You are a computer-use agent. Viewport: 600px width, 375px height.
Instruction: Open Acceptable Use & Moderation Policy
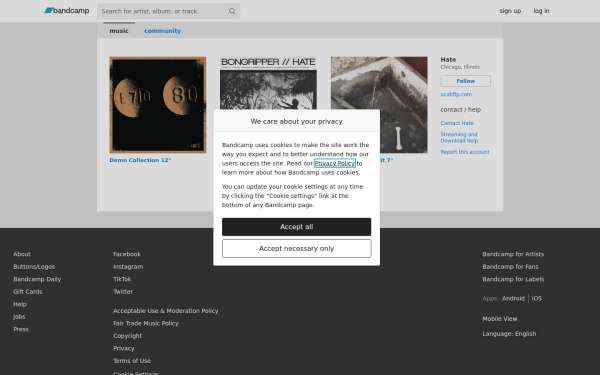[x=166, y=311]
